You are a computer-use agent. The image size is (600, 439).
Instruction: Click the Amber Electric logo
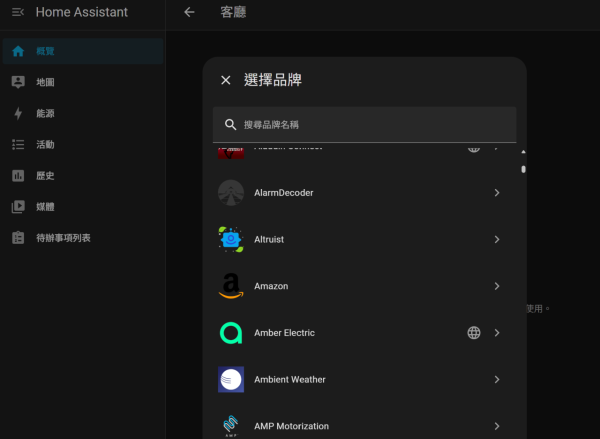pos(231,333)
